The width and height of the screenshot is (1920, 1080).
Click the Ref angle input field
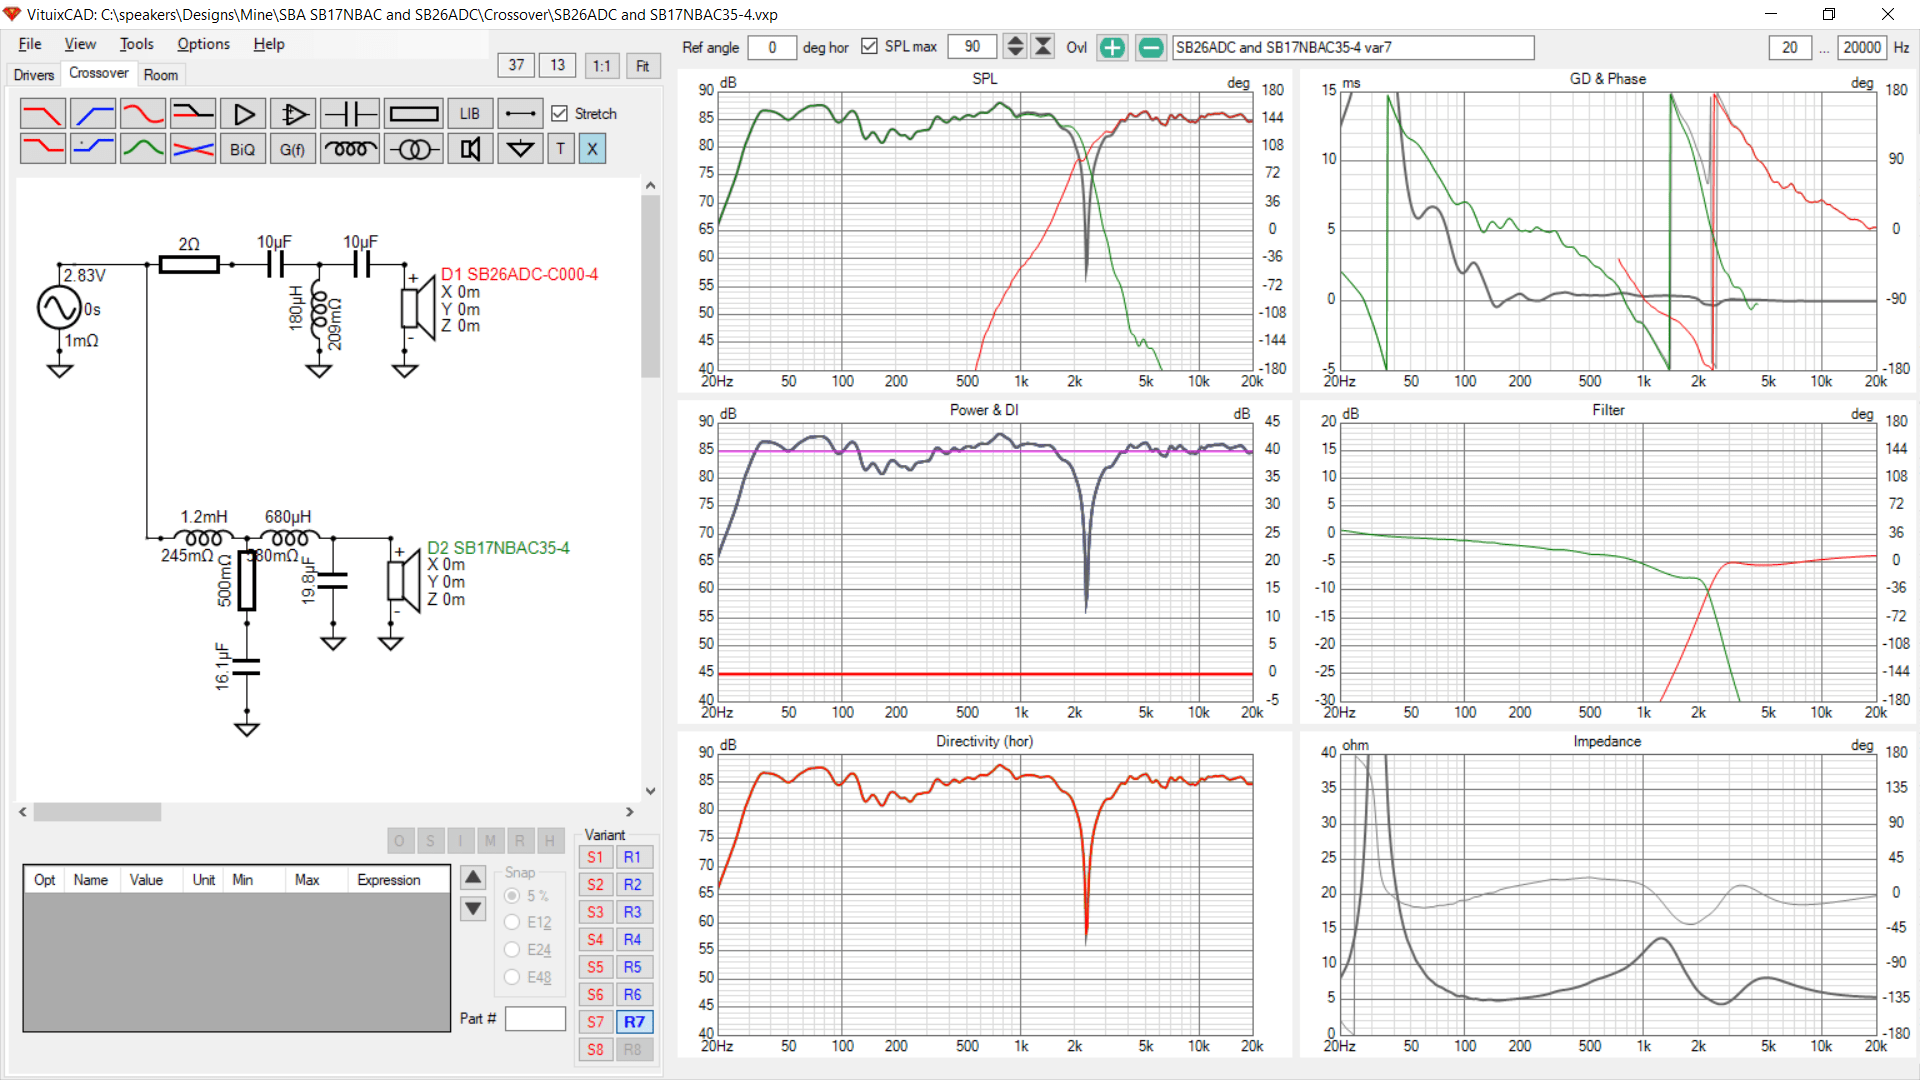tap(772, 47)
